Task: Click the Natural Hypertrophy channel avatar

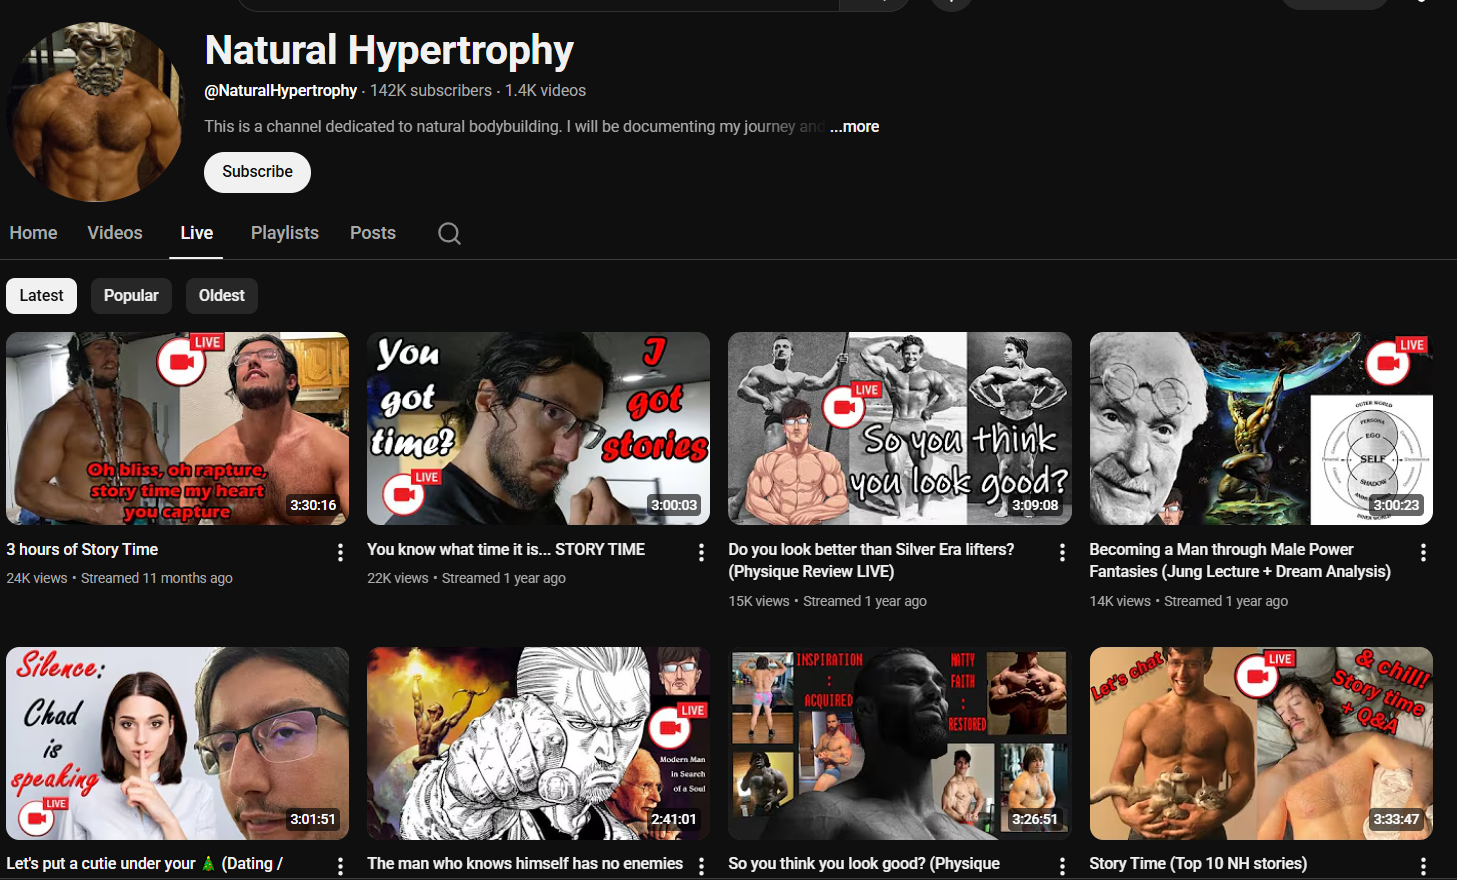Action: click(x=96, y=112)
